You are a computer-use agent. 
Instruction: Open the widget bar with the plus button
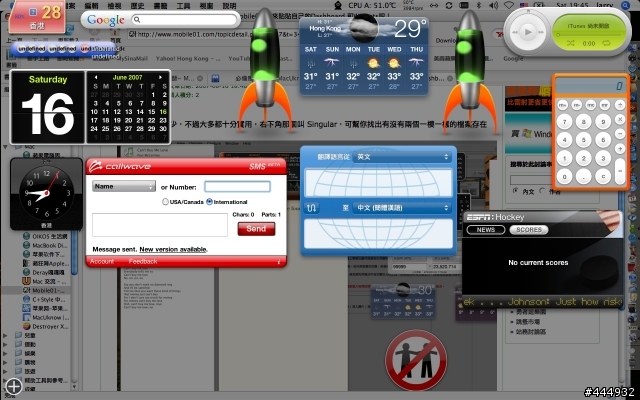point(13,386)
